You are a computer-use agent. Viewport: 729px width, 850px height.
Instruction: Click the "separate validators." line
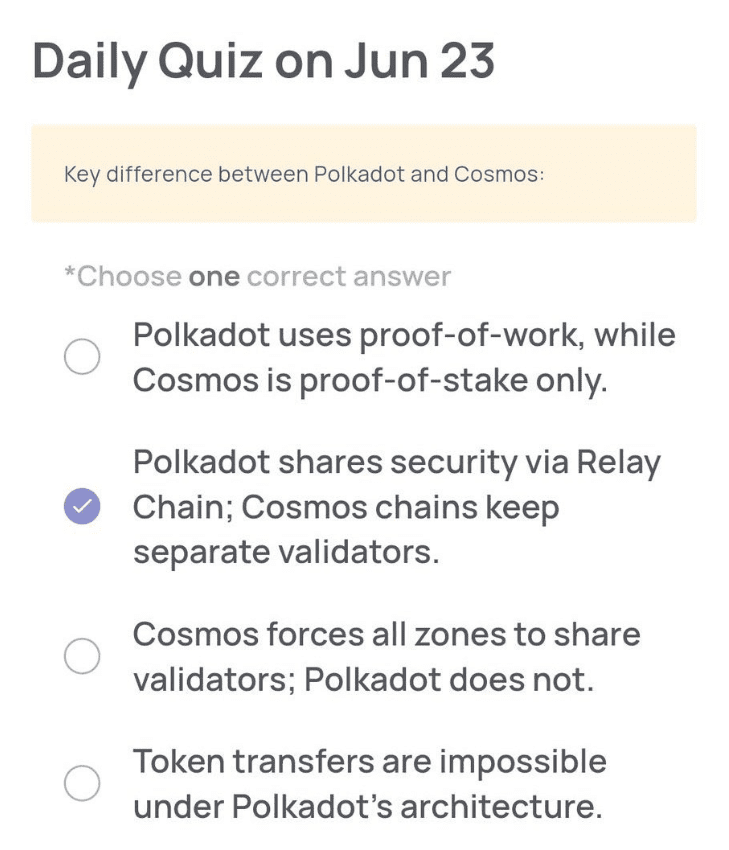pos(286,552)
